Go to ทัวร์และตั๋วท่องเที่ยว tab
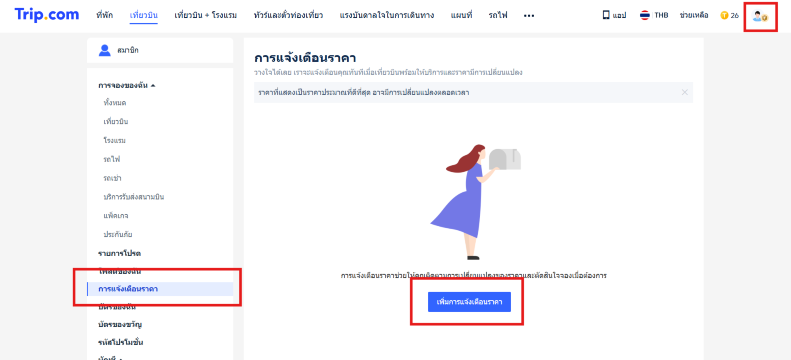 289,15
